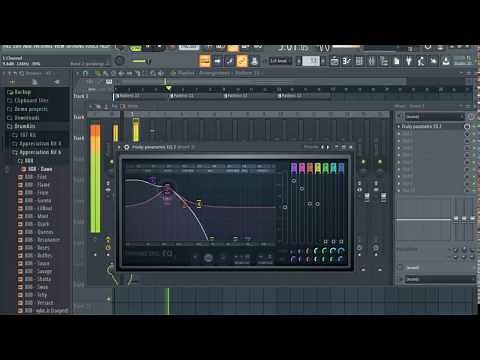Click the band 7 type selector above knobs
This screenshot has height=360, width=480.
(341, 241)
